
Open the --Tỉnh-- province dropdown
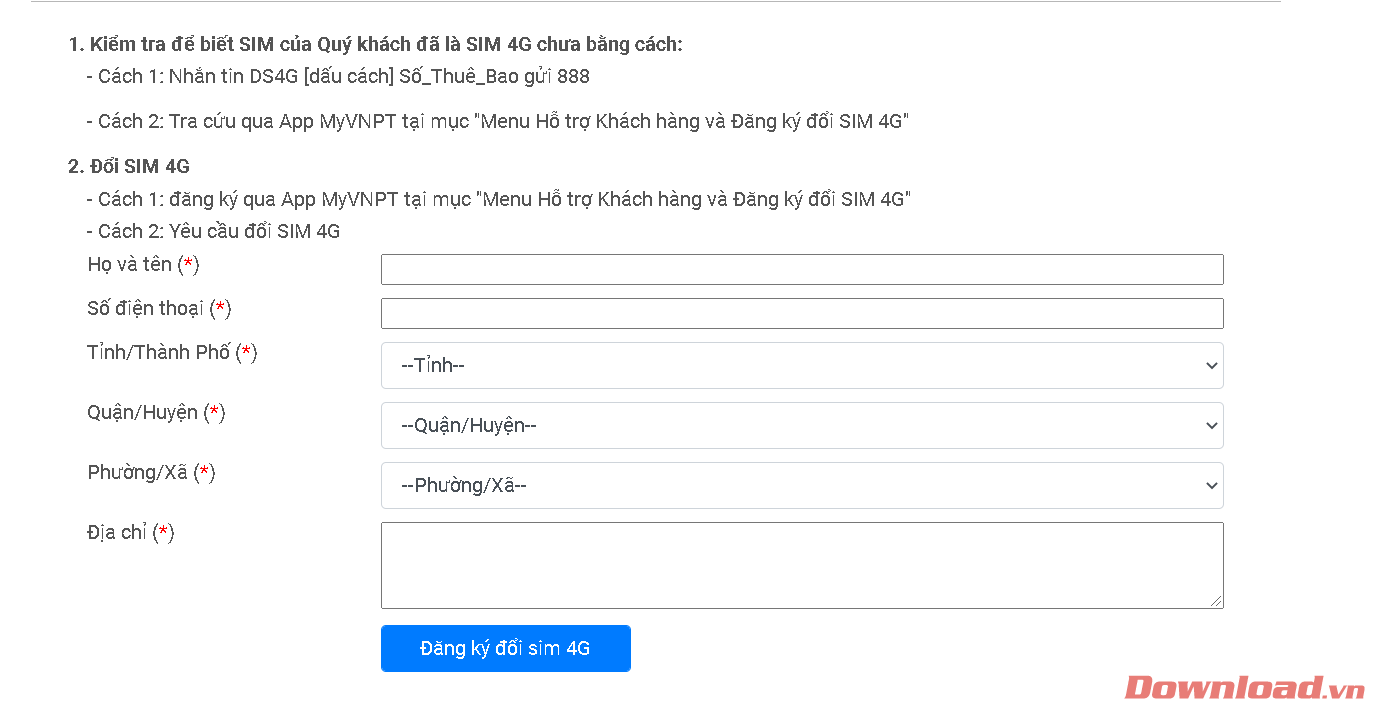tap(801, 366)
